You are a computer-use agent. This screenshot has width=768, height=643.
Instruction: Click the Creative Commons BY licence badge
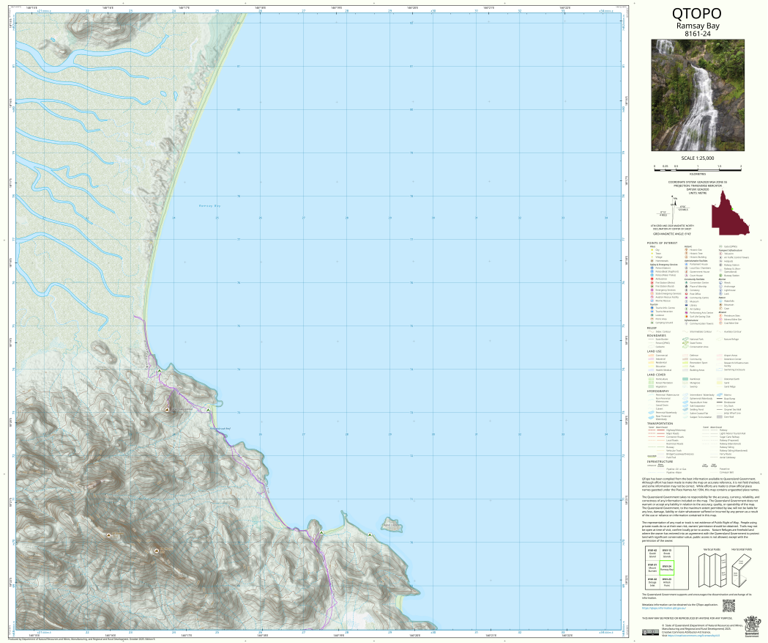pyautogui.click(x=651, y=632)
